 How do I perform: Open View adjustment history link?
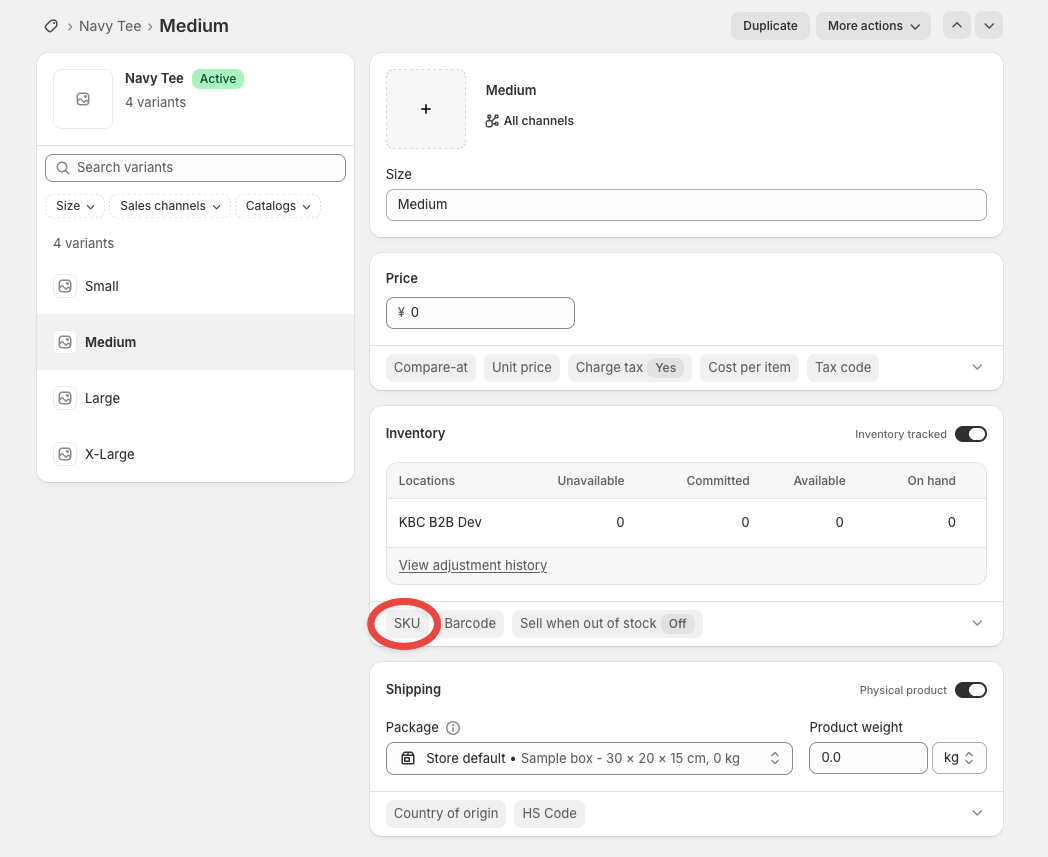[x=473, y=566]
